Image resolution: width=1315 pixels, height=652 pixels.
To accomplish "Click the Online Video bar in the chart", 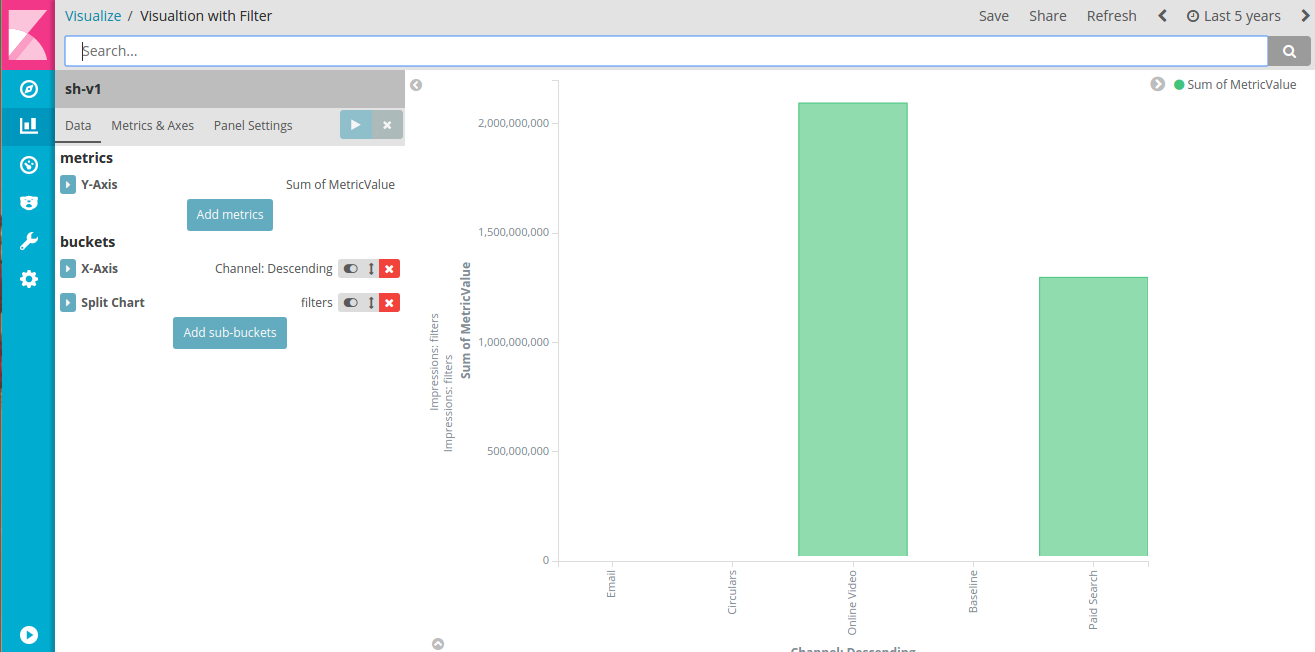I will coord(853,329).
